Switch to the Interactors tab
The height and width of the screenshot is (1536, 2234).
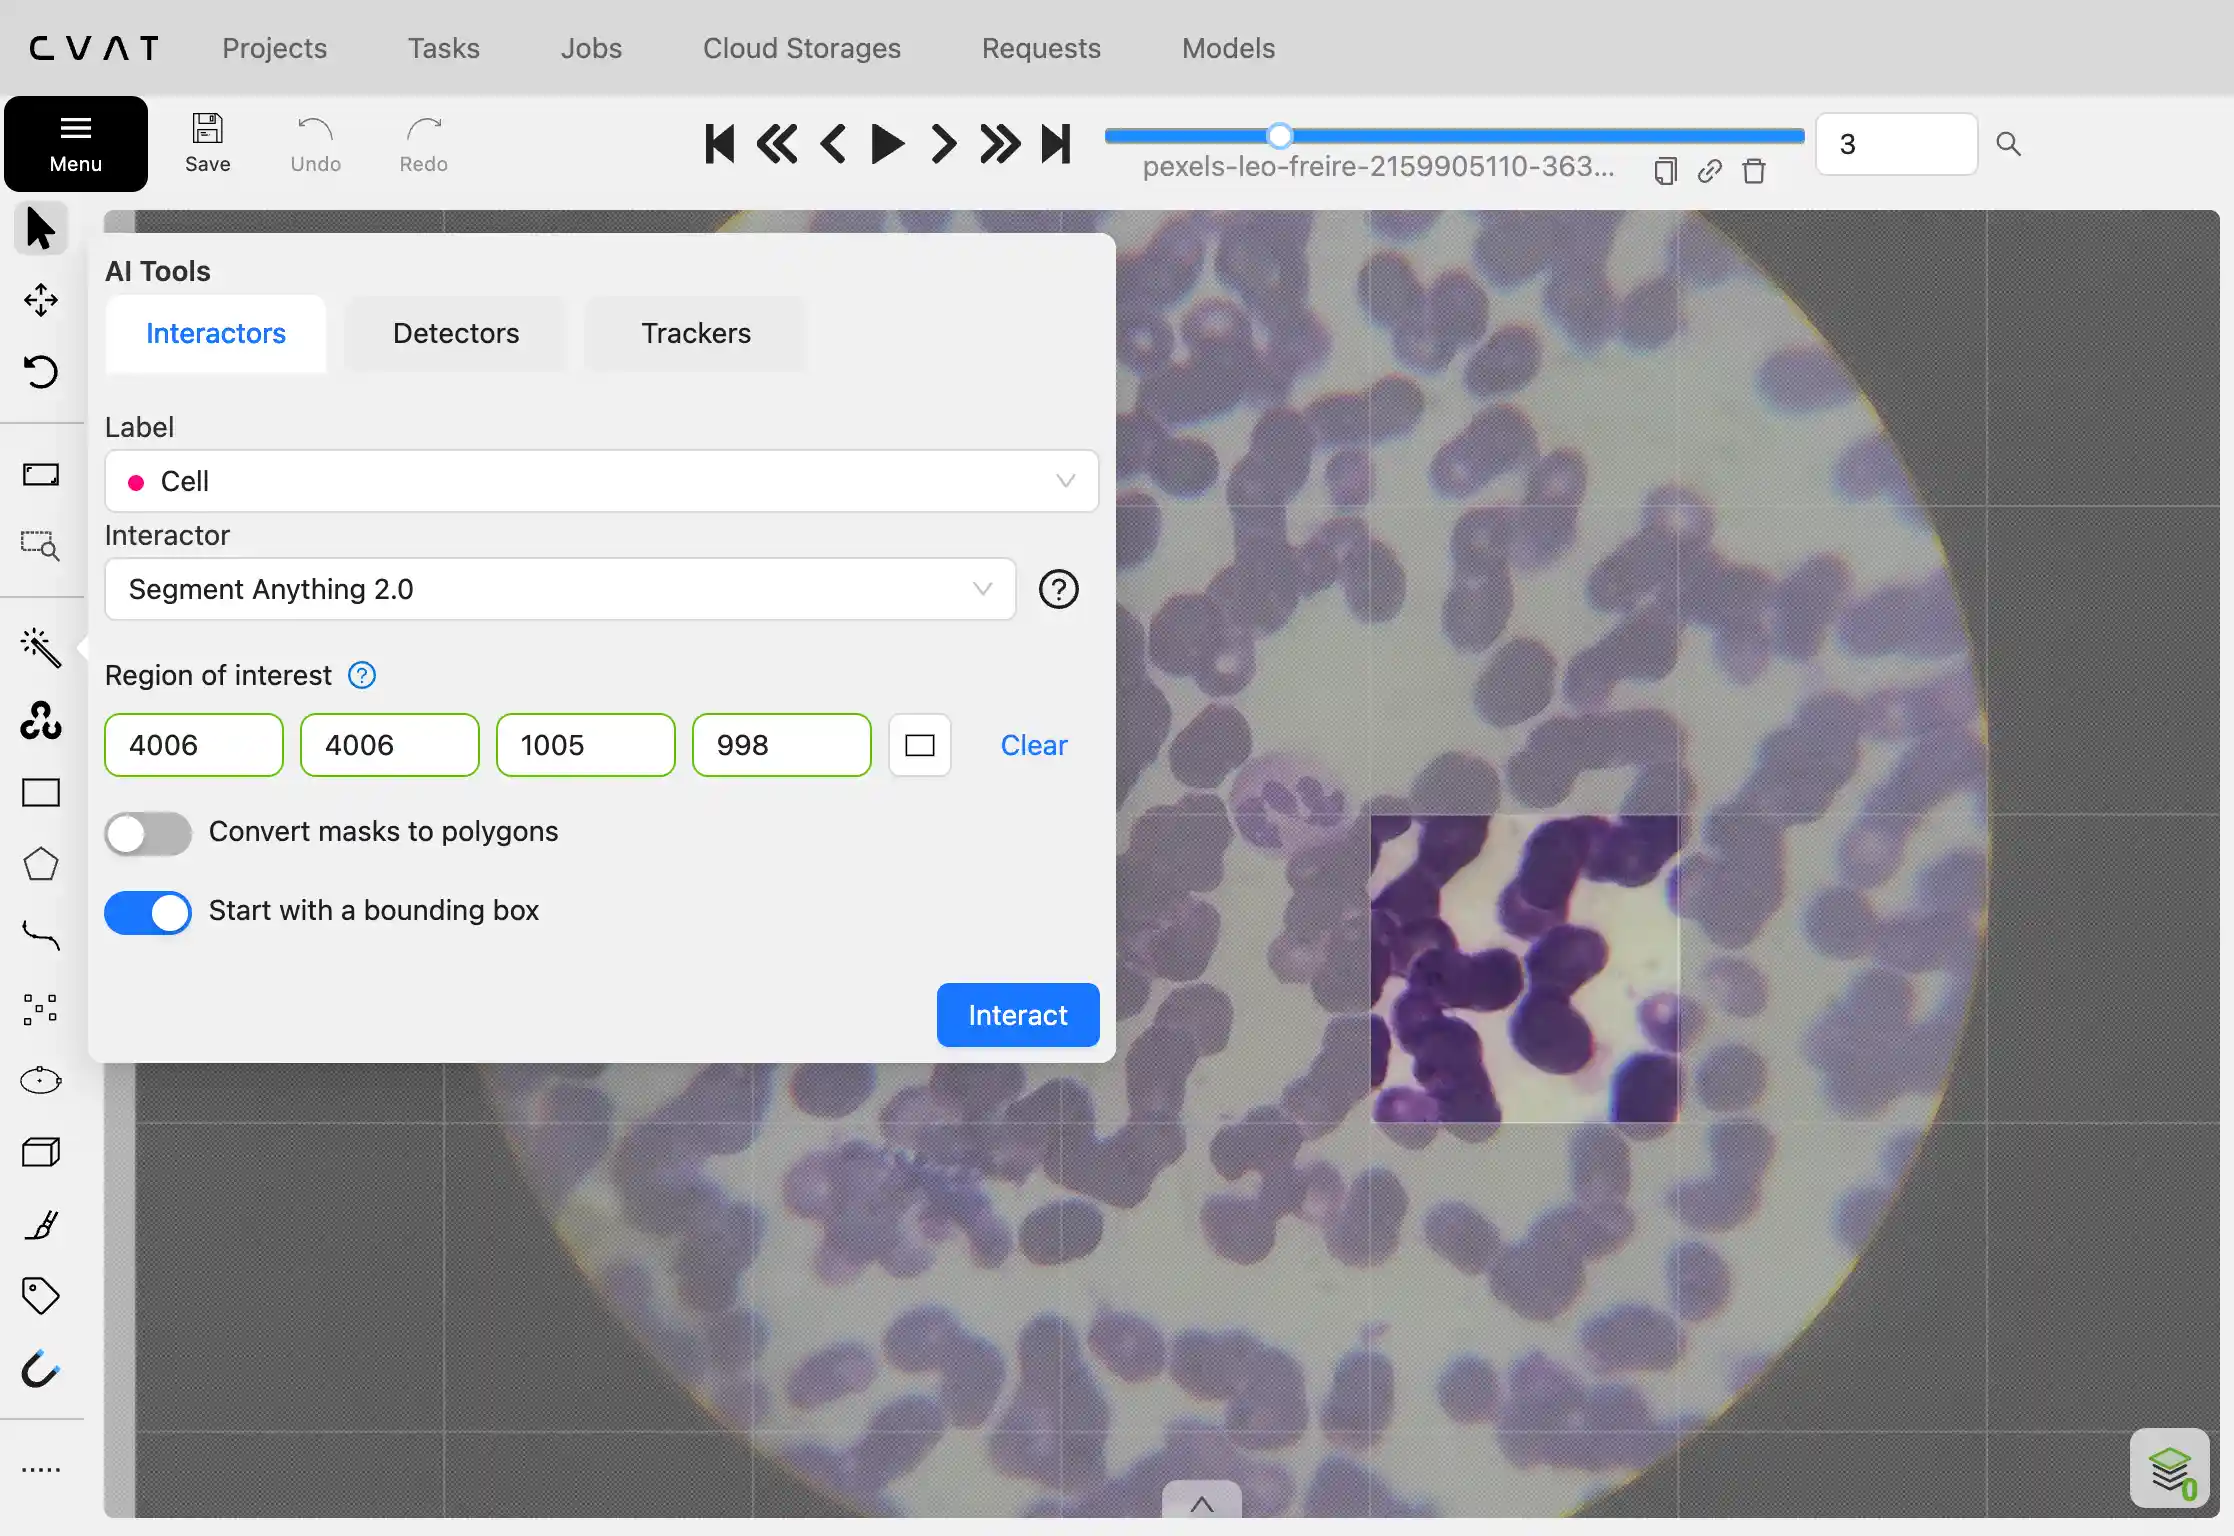click(x=216, y=333)
